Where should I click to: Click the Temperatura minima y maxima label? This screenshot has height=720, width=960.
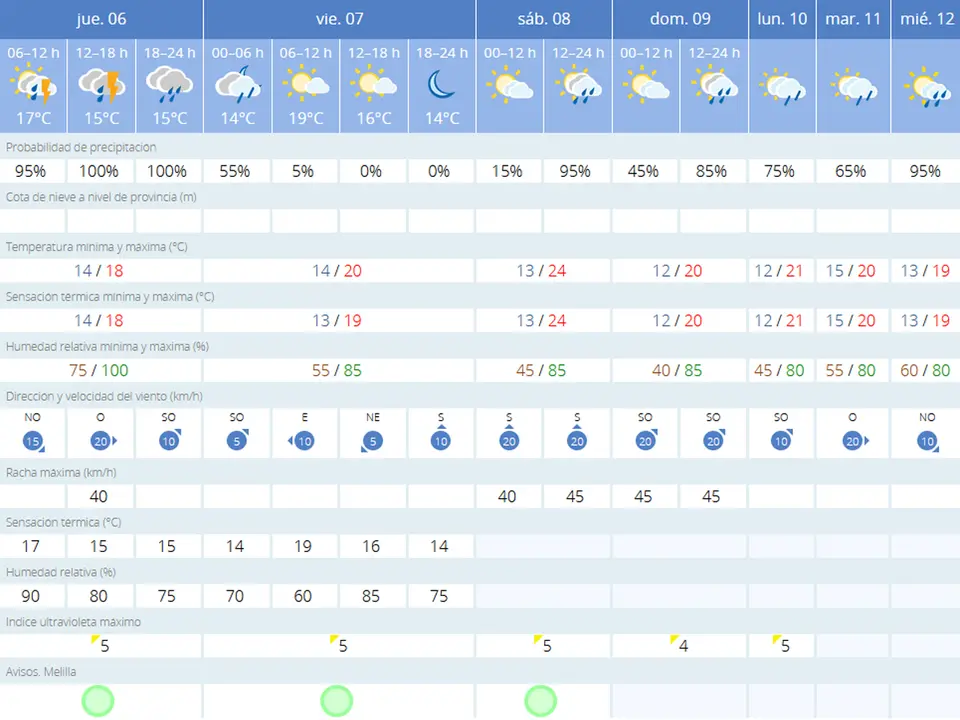(x=97, y=247)
